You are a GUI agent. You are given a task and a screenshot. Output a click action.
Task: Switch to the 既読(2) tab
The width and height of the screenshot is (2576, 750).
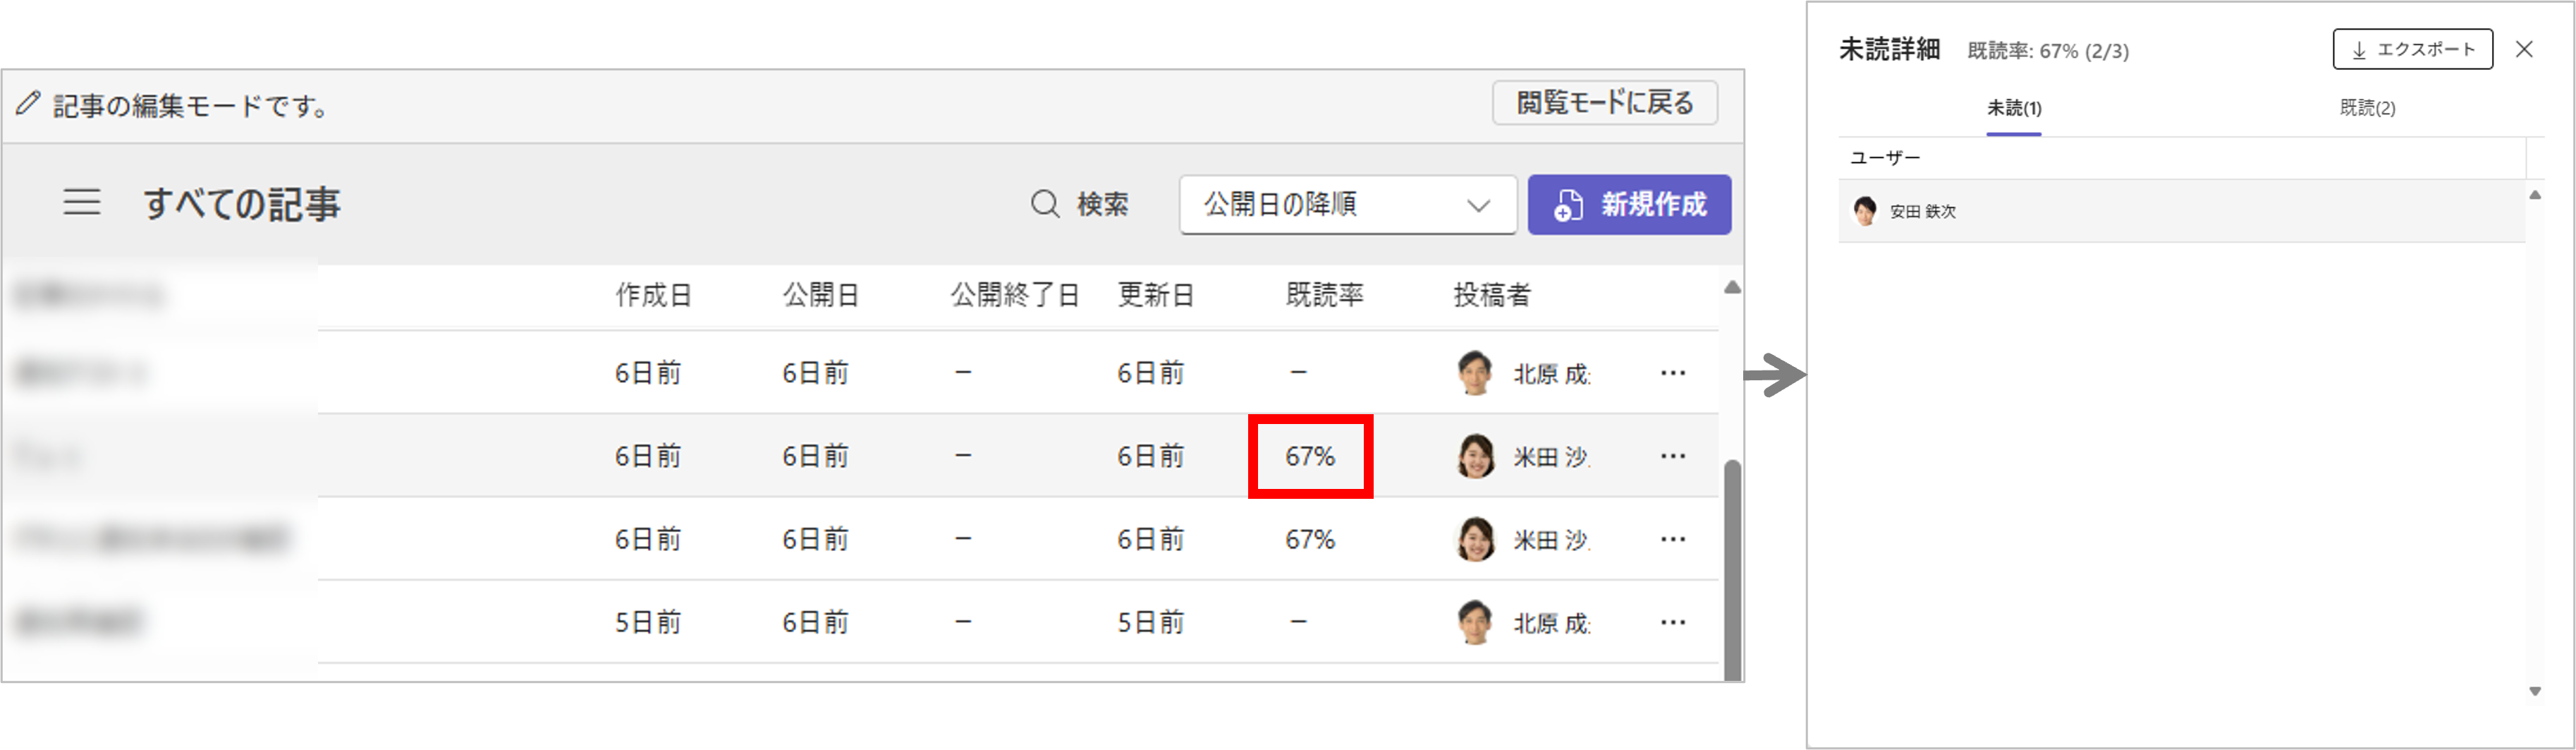pyautogui.click(x=2367, y=108)
